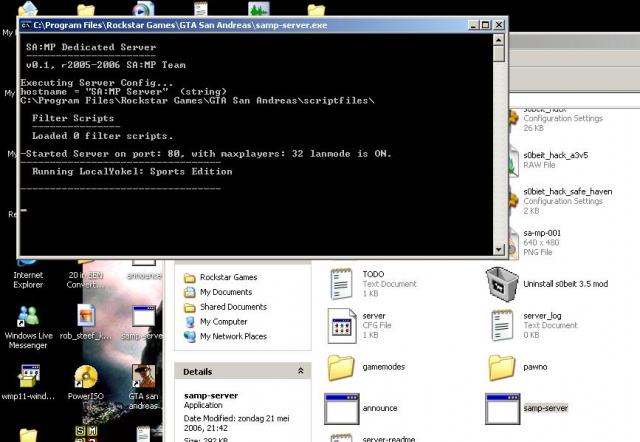Screen dimensions: 640x442
Task: Open My Computer link in sidebar
Action: pyautogui.click(x=223, y=322)
